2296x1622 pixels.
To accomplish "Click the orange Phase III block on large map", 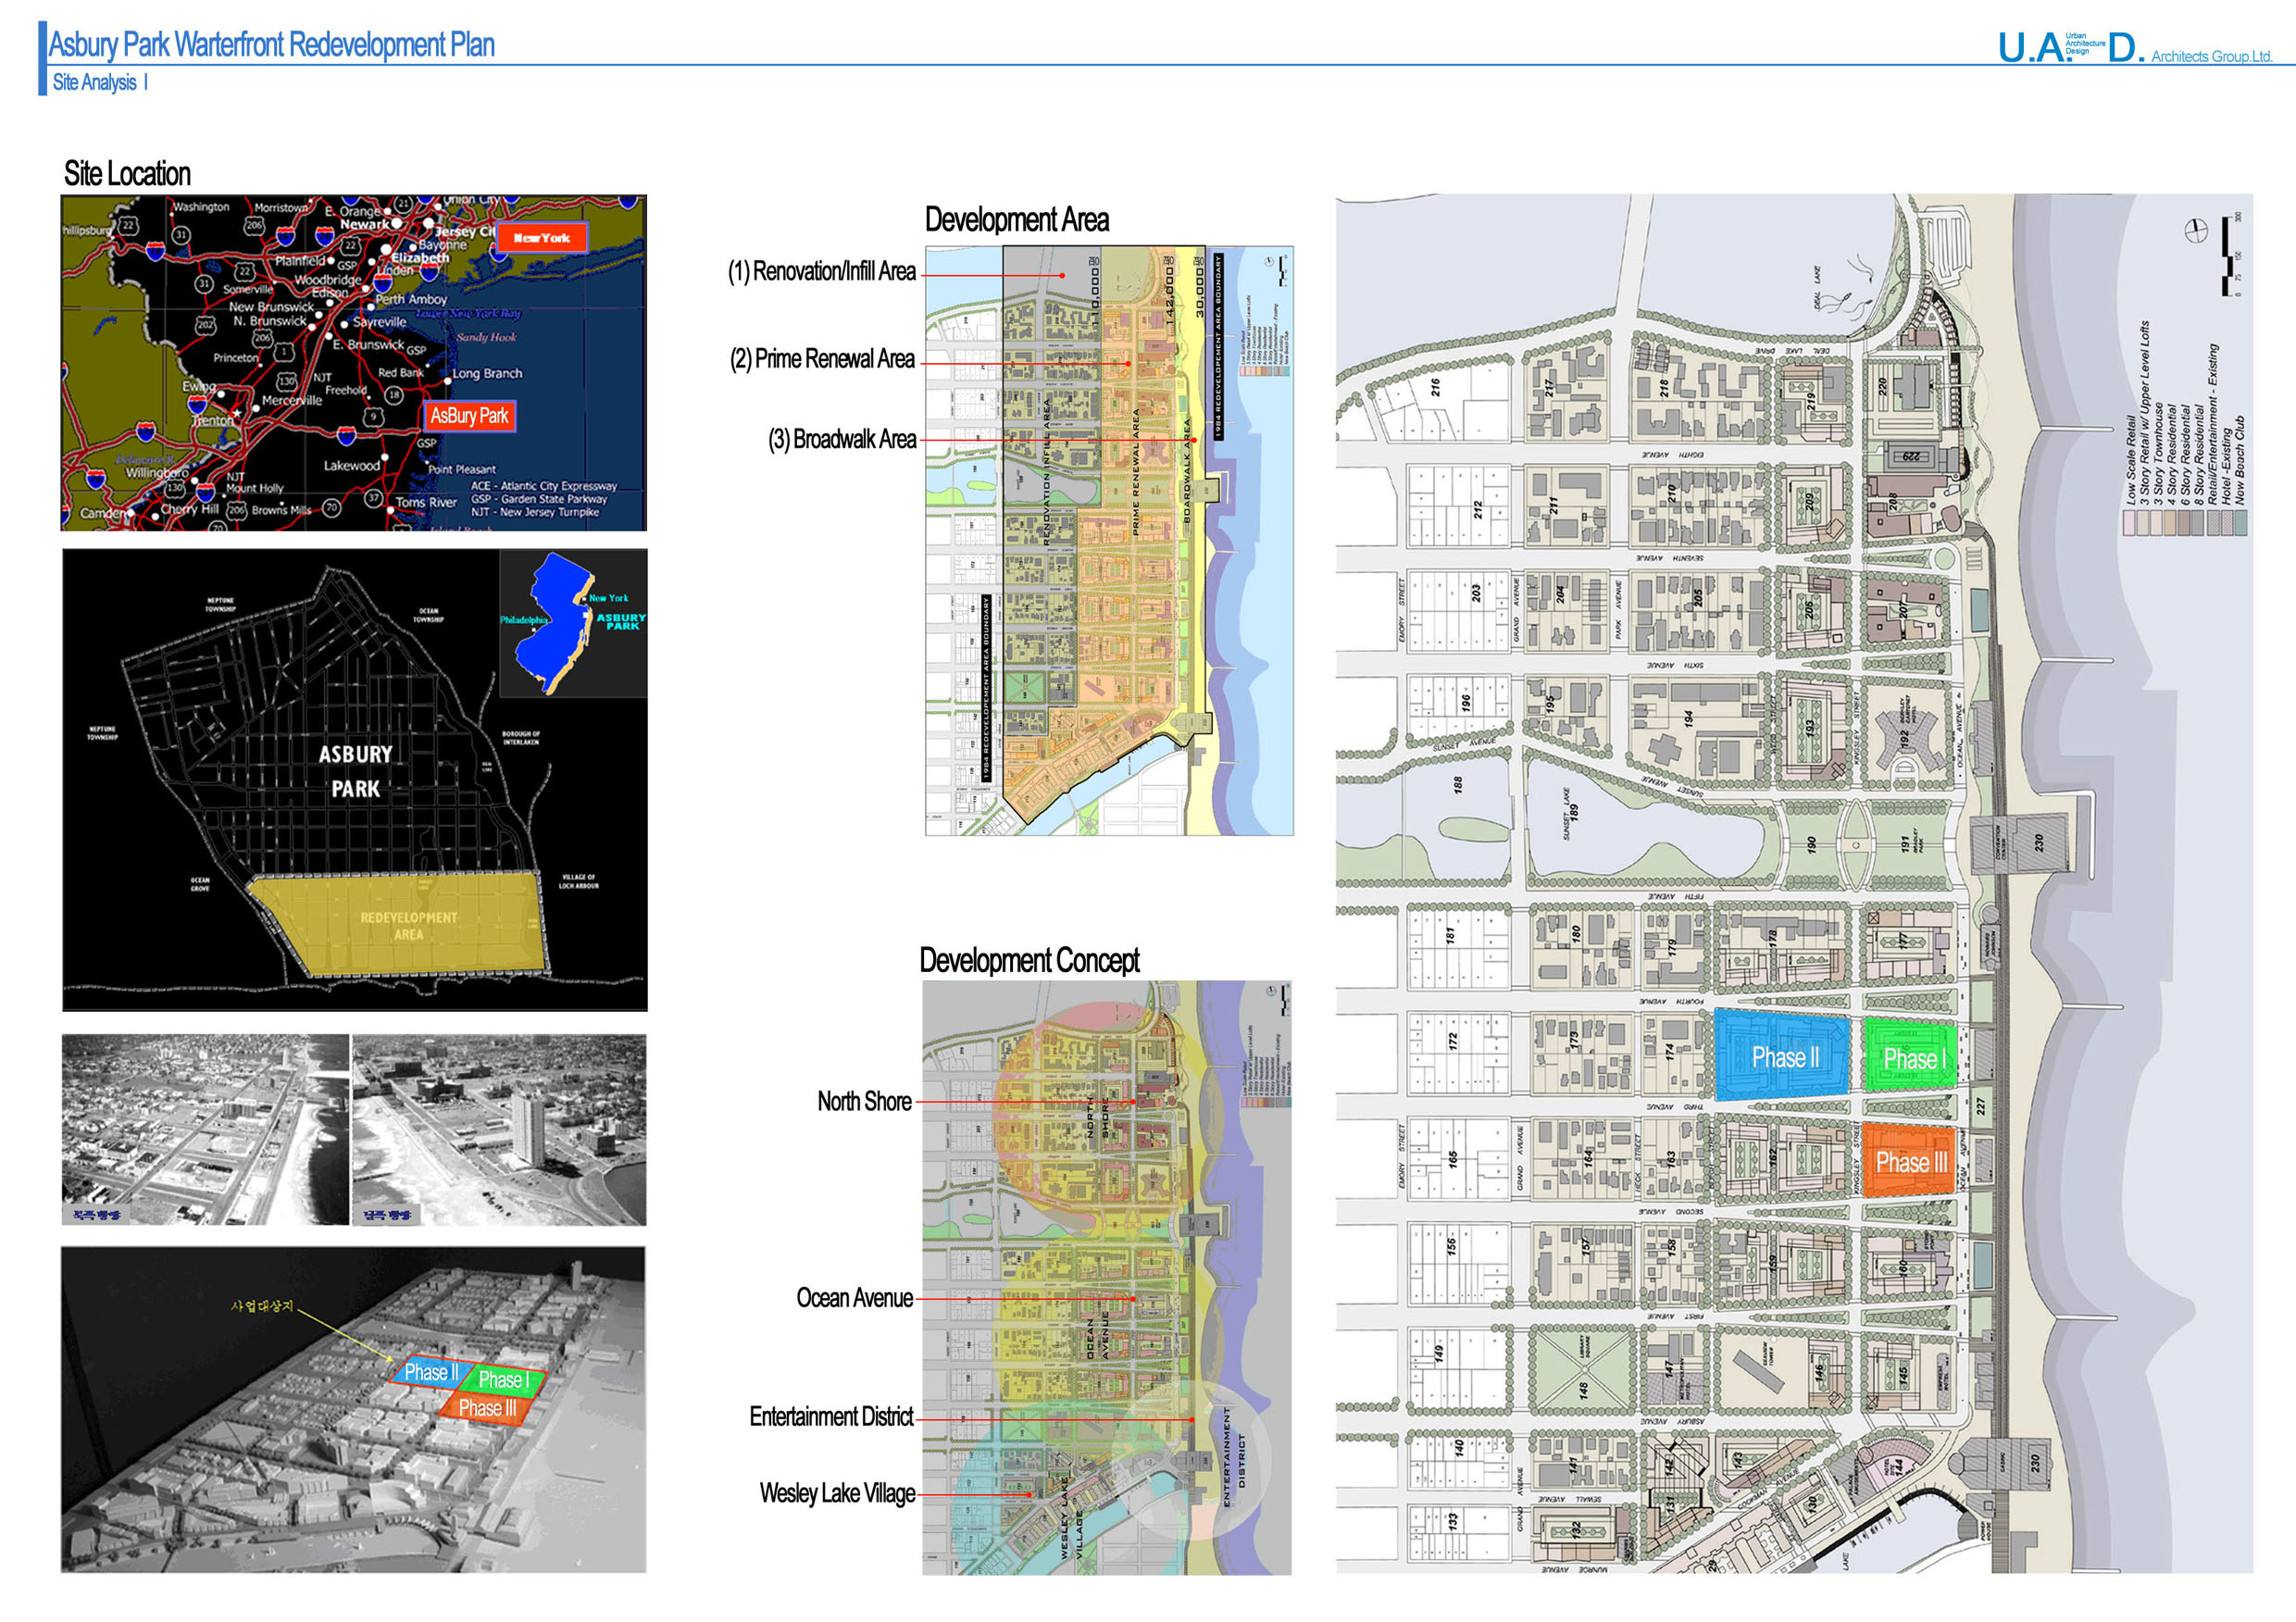I will [x=1910, y=1161].
